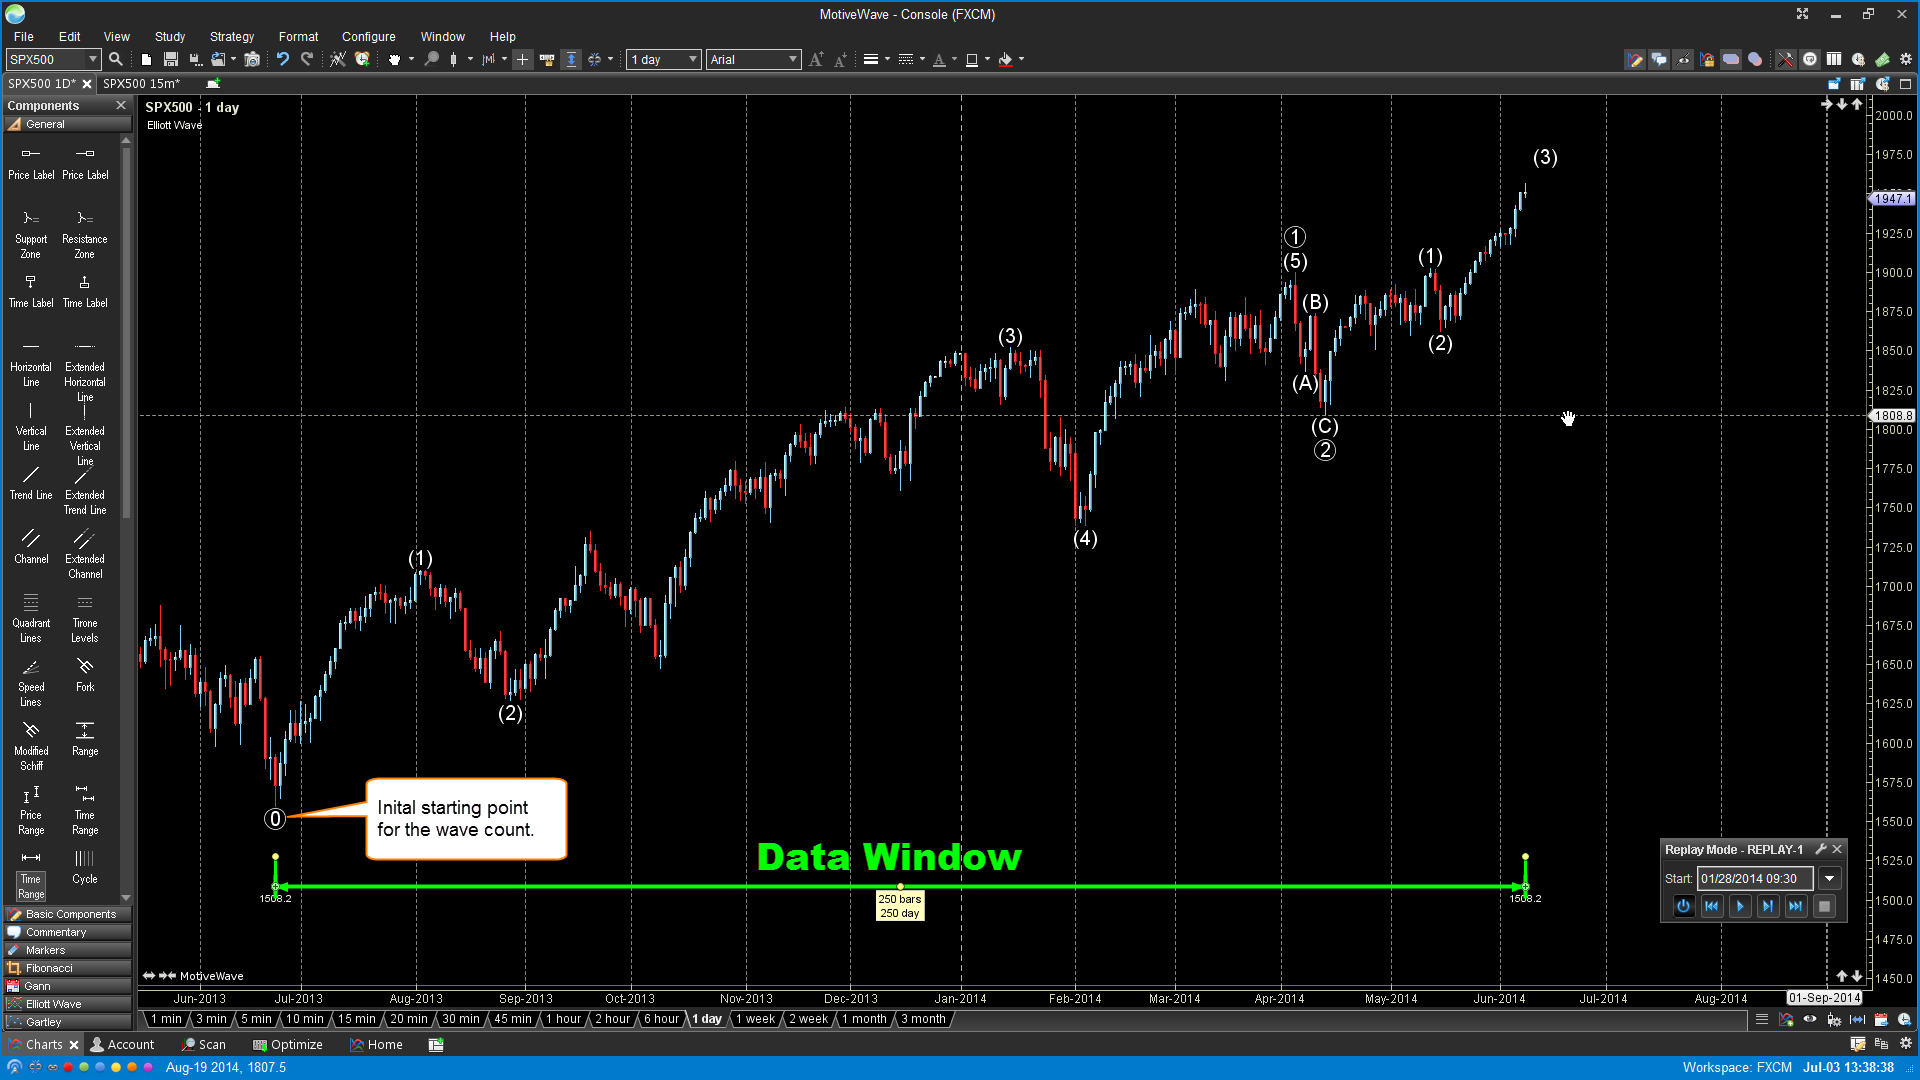
Task: Click the Undo arrow icon
Action: point(283,59)
